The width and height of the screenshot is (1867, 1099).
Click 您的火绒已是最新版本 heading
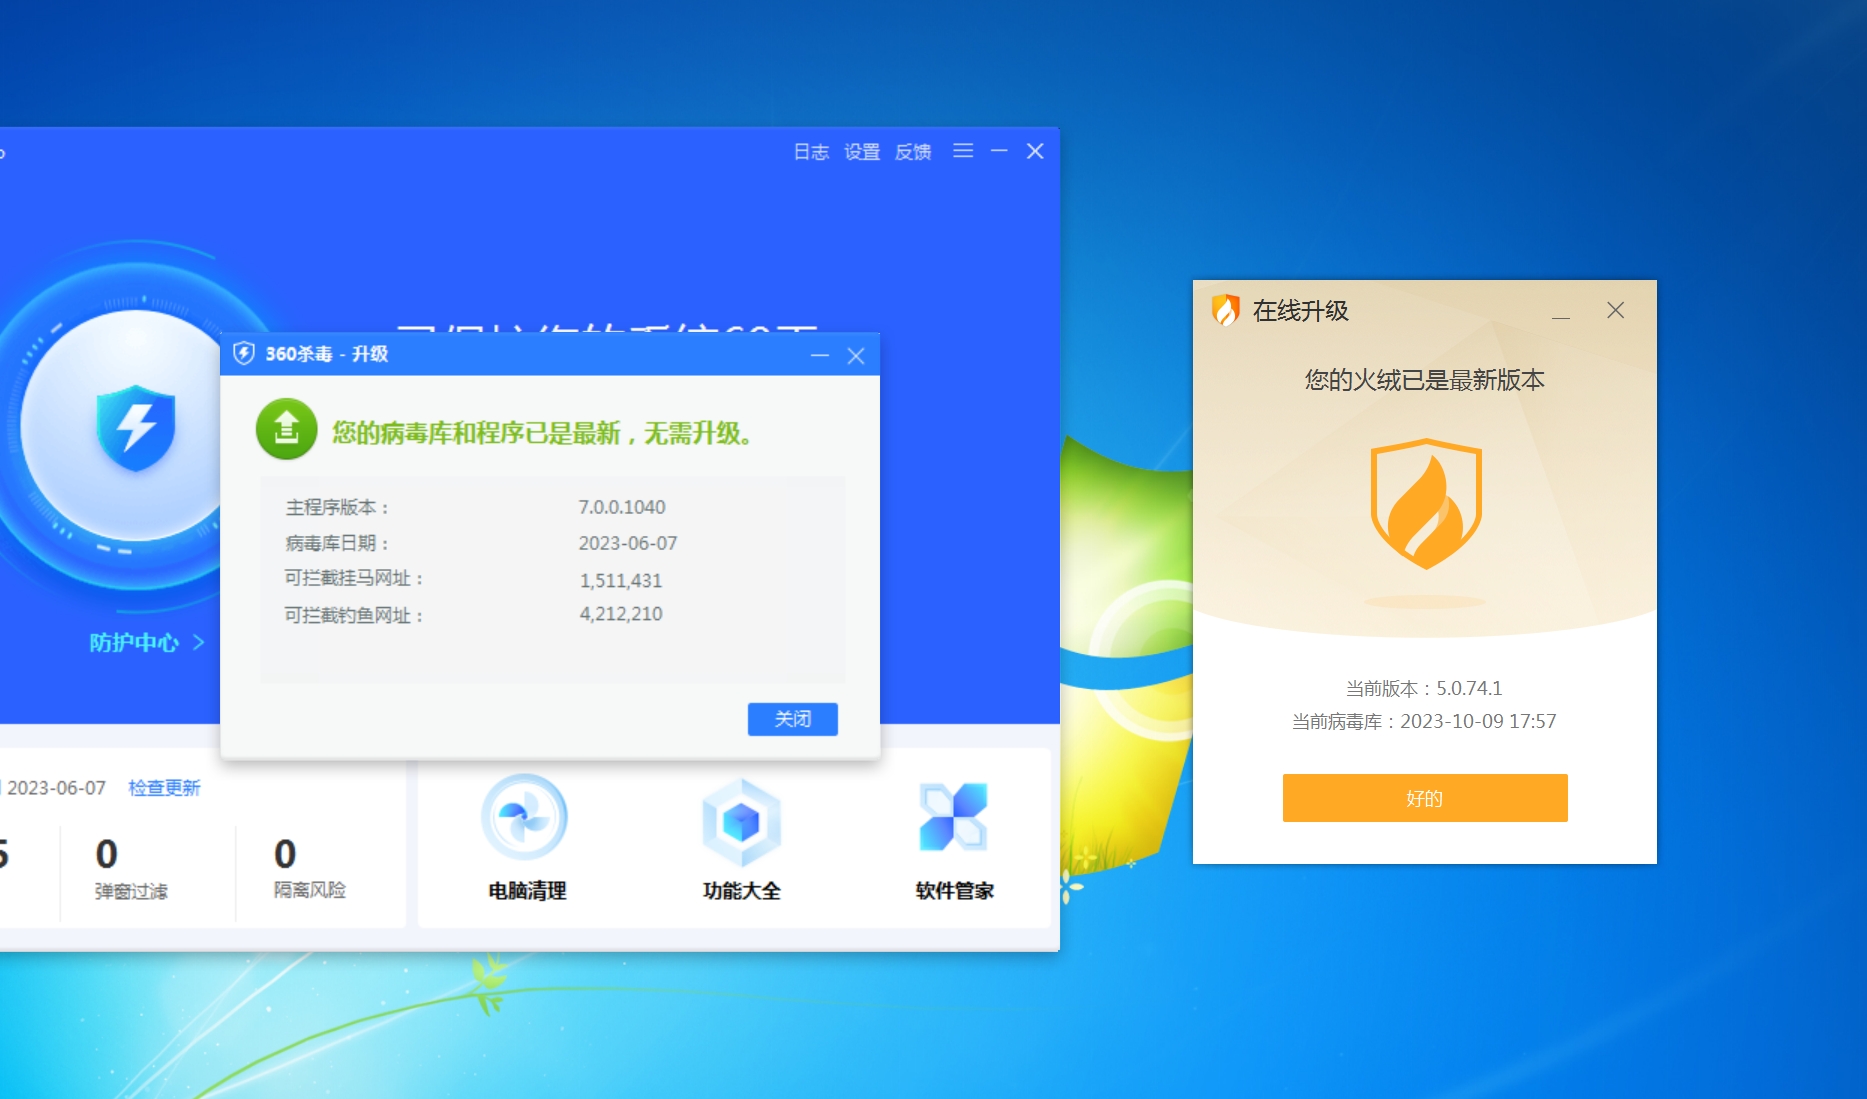(x=1425, y=380)
